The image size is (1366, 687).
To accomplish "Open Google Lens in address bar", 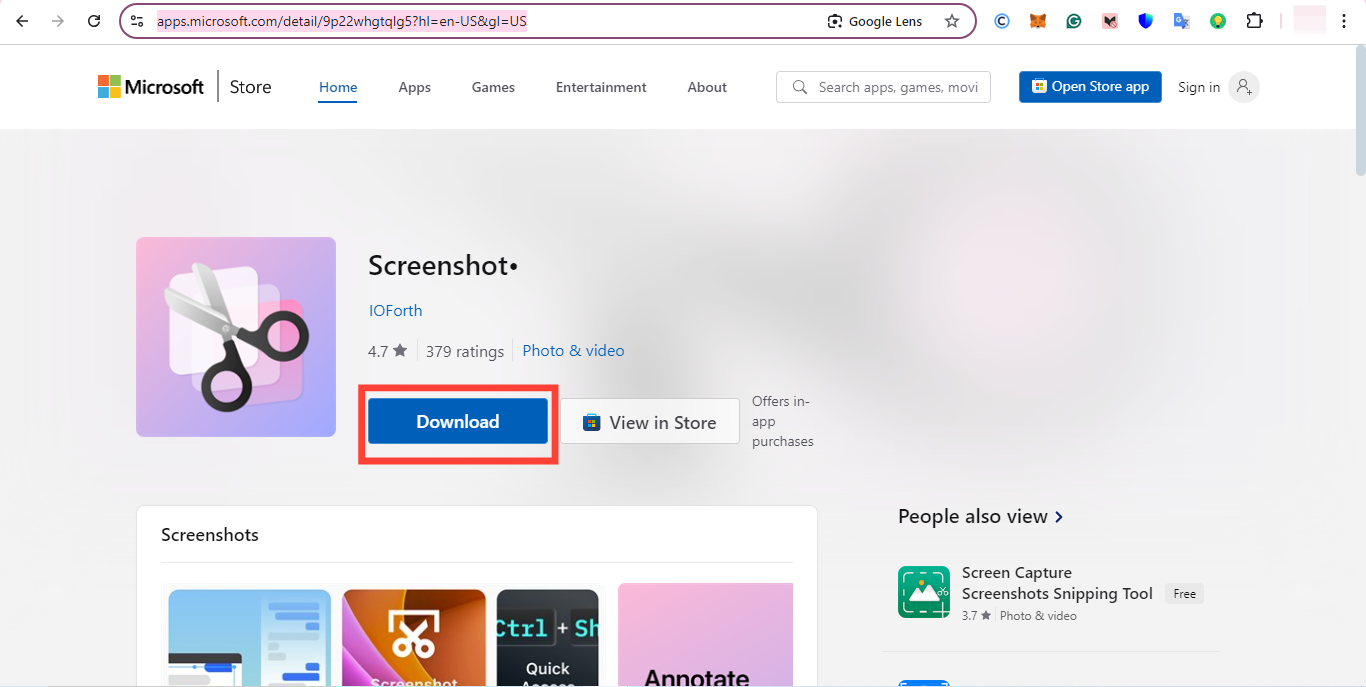I will pos(875,21).
